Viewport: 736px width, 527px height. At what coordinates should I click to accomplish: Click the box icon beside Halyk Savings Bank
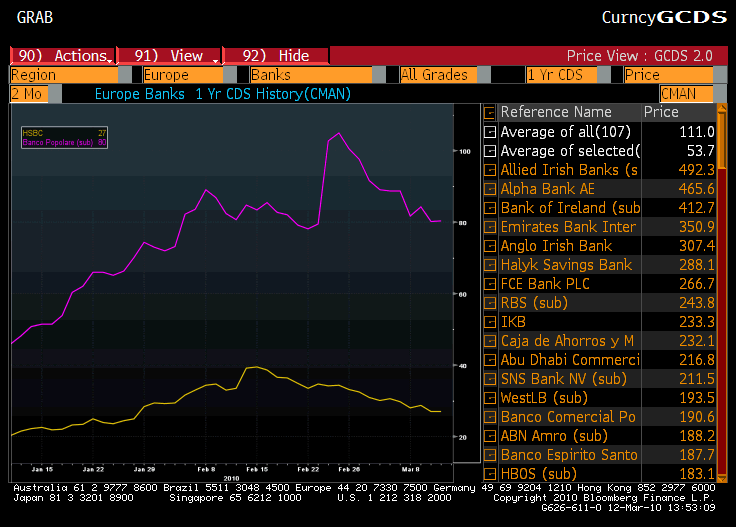pyautogui.click(x=490, y=265)
